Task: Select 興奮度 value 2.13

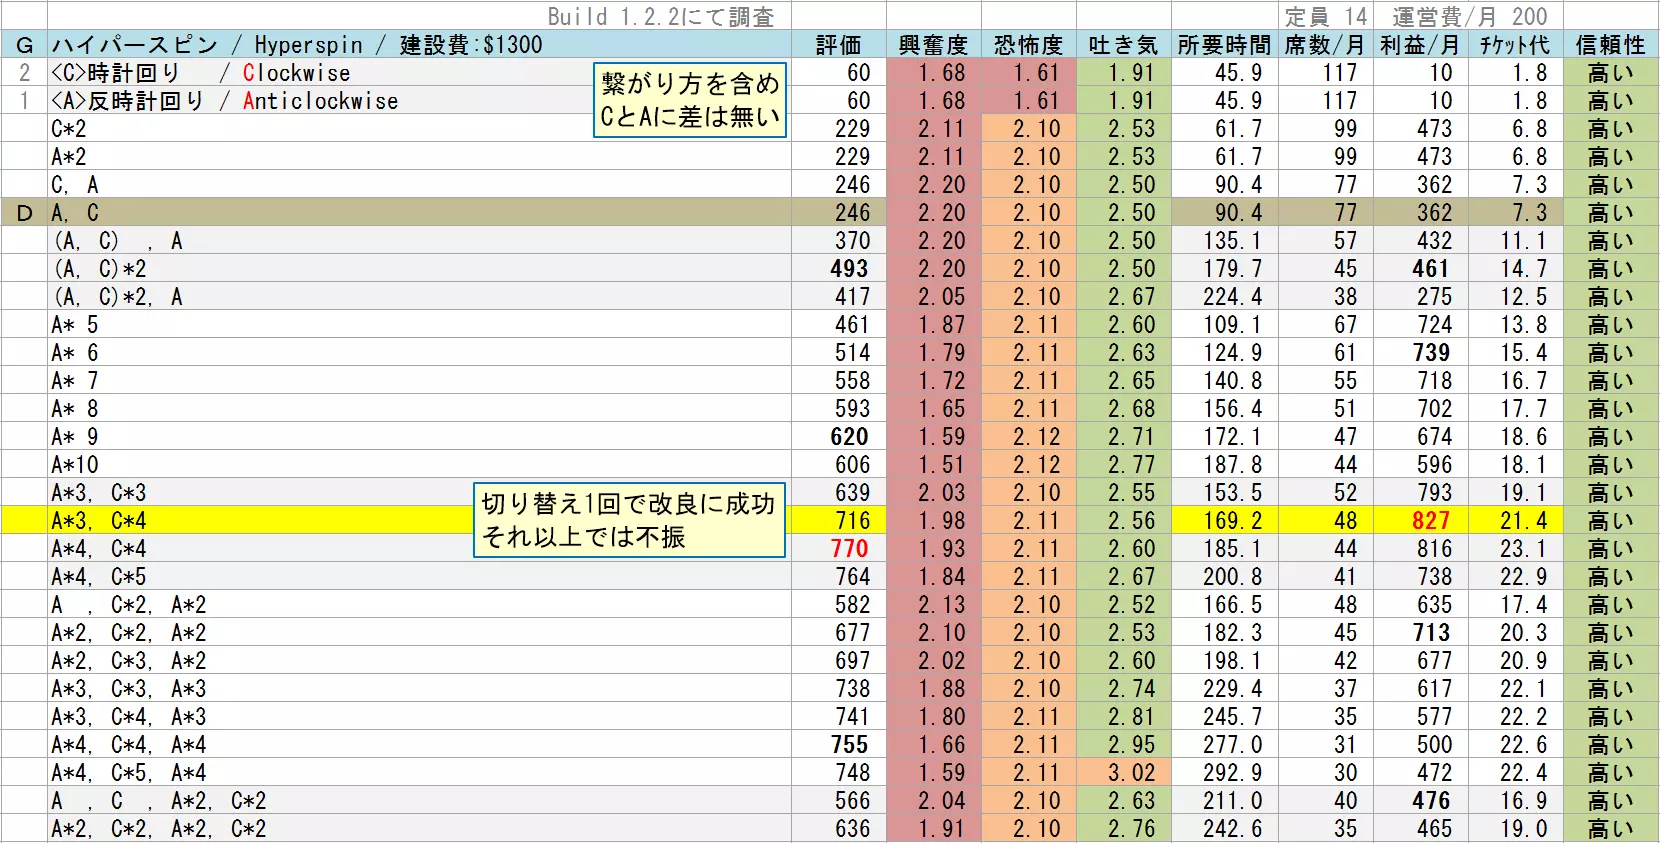Action: coord(942,605)
